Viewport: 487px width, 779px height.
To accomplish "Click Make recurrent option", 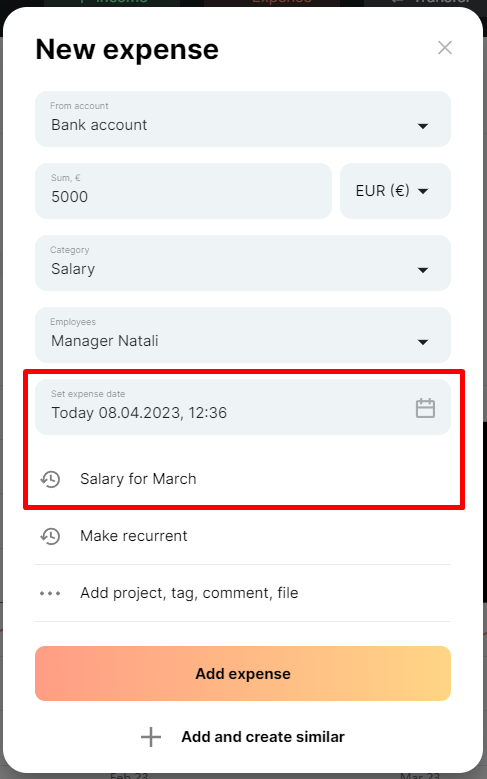I will [134, 536].
